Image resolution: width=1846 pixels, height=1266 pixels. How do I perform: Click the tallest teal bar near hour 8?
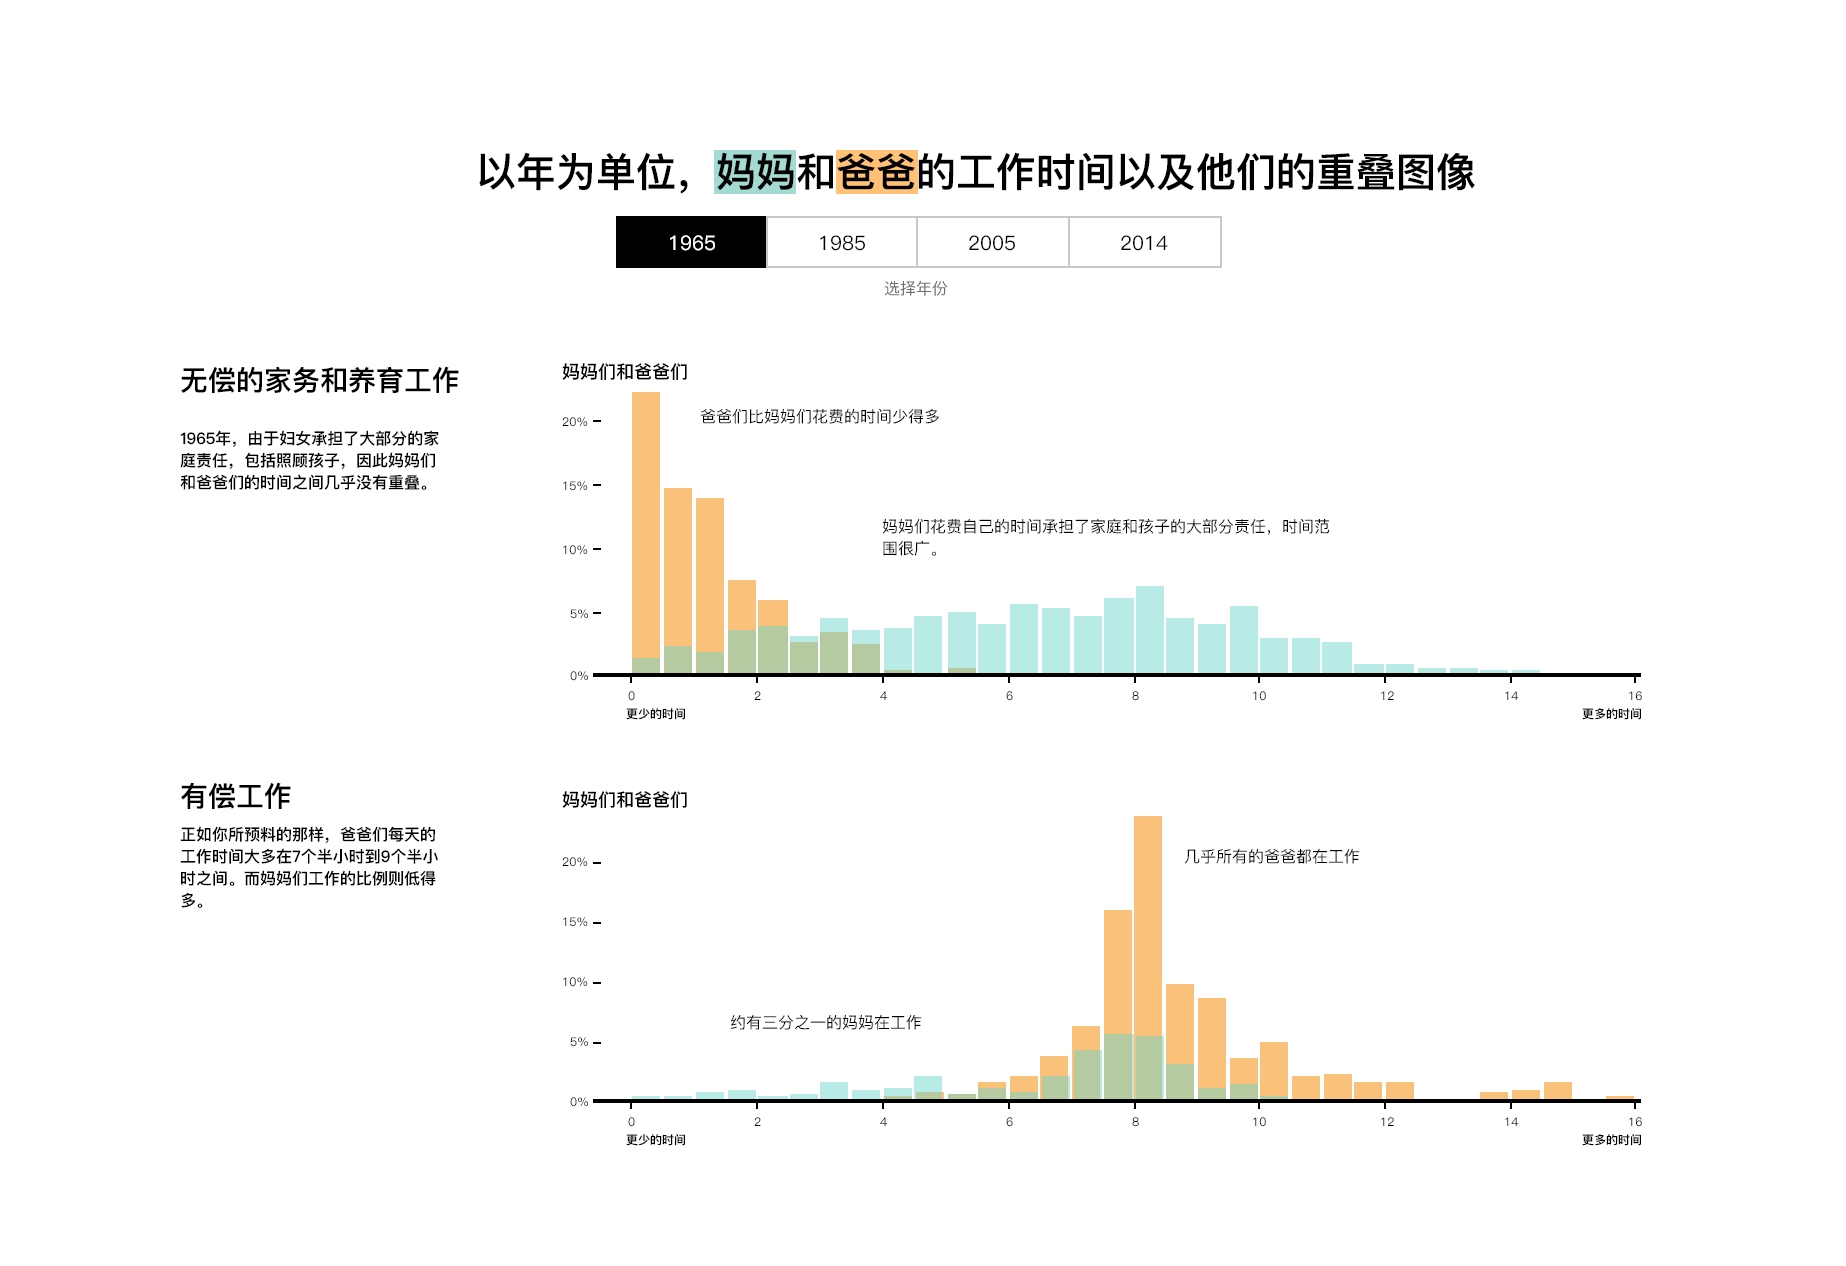coord(1152,630)
